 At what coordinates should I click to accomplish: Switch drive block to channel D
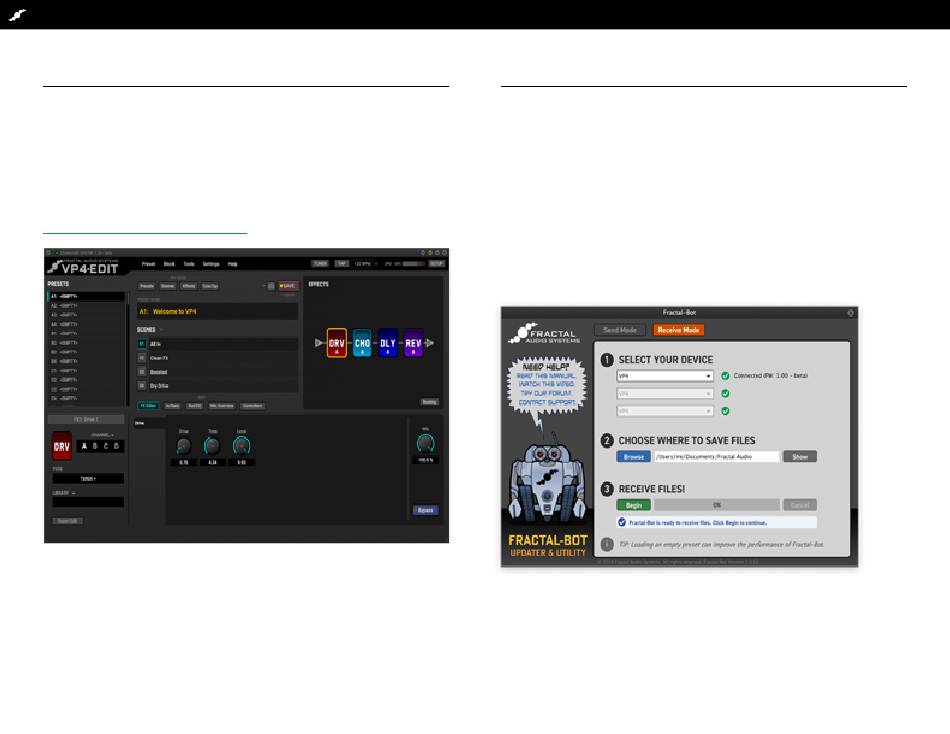coord(116,446)
